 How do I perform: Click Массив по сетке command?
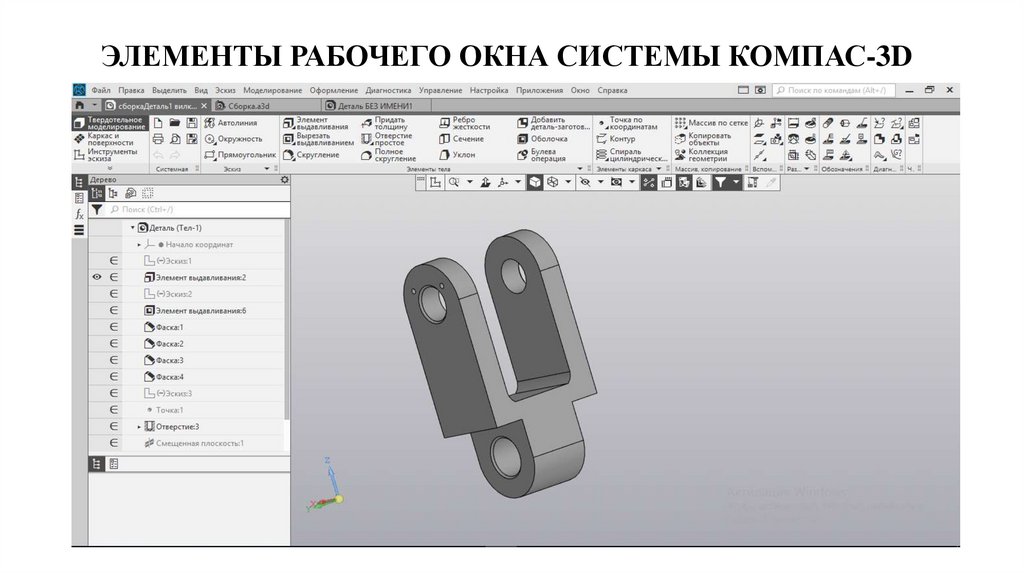(711, 123)
